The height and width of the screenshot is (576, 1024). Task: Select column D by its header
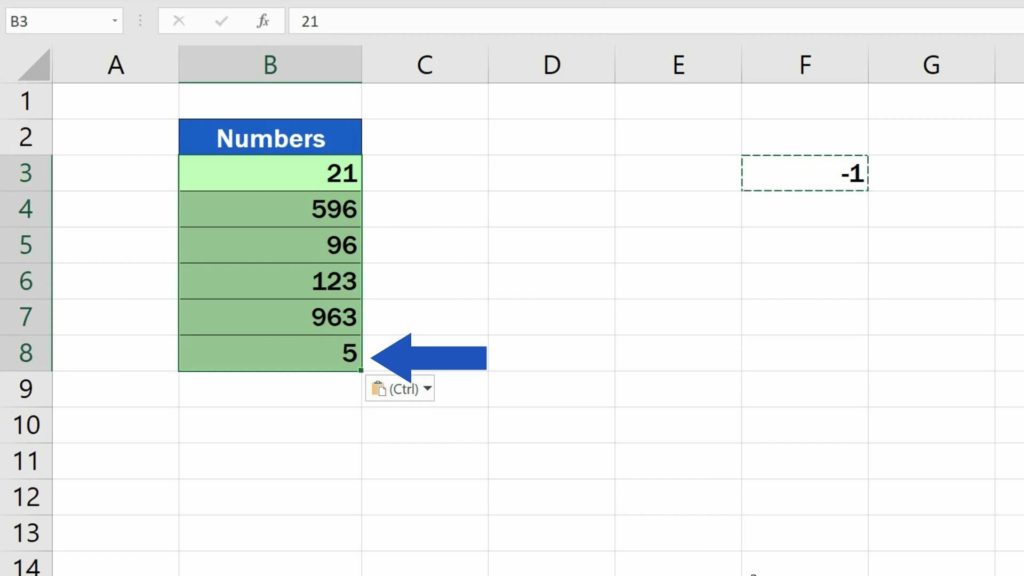click(551, 64)
